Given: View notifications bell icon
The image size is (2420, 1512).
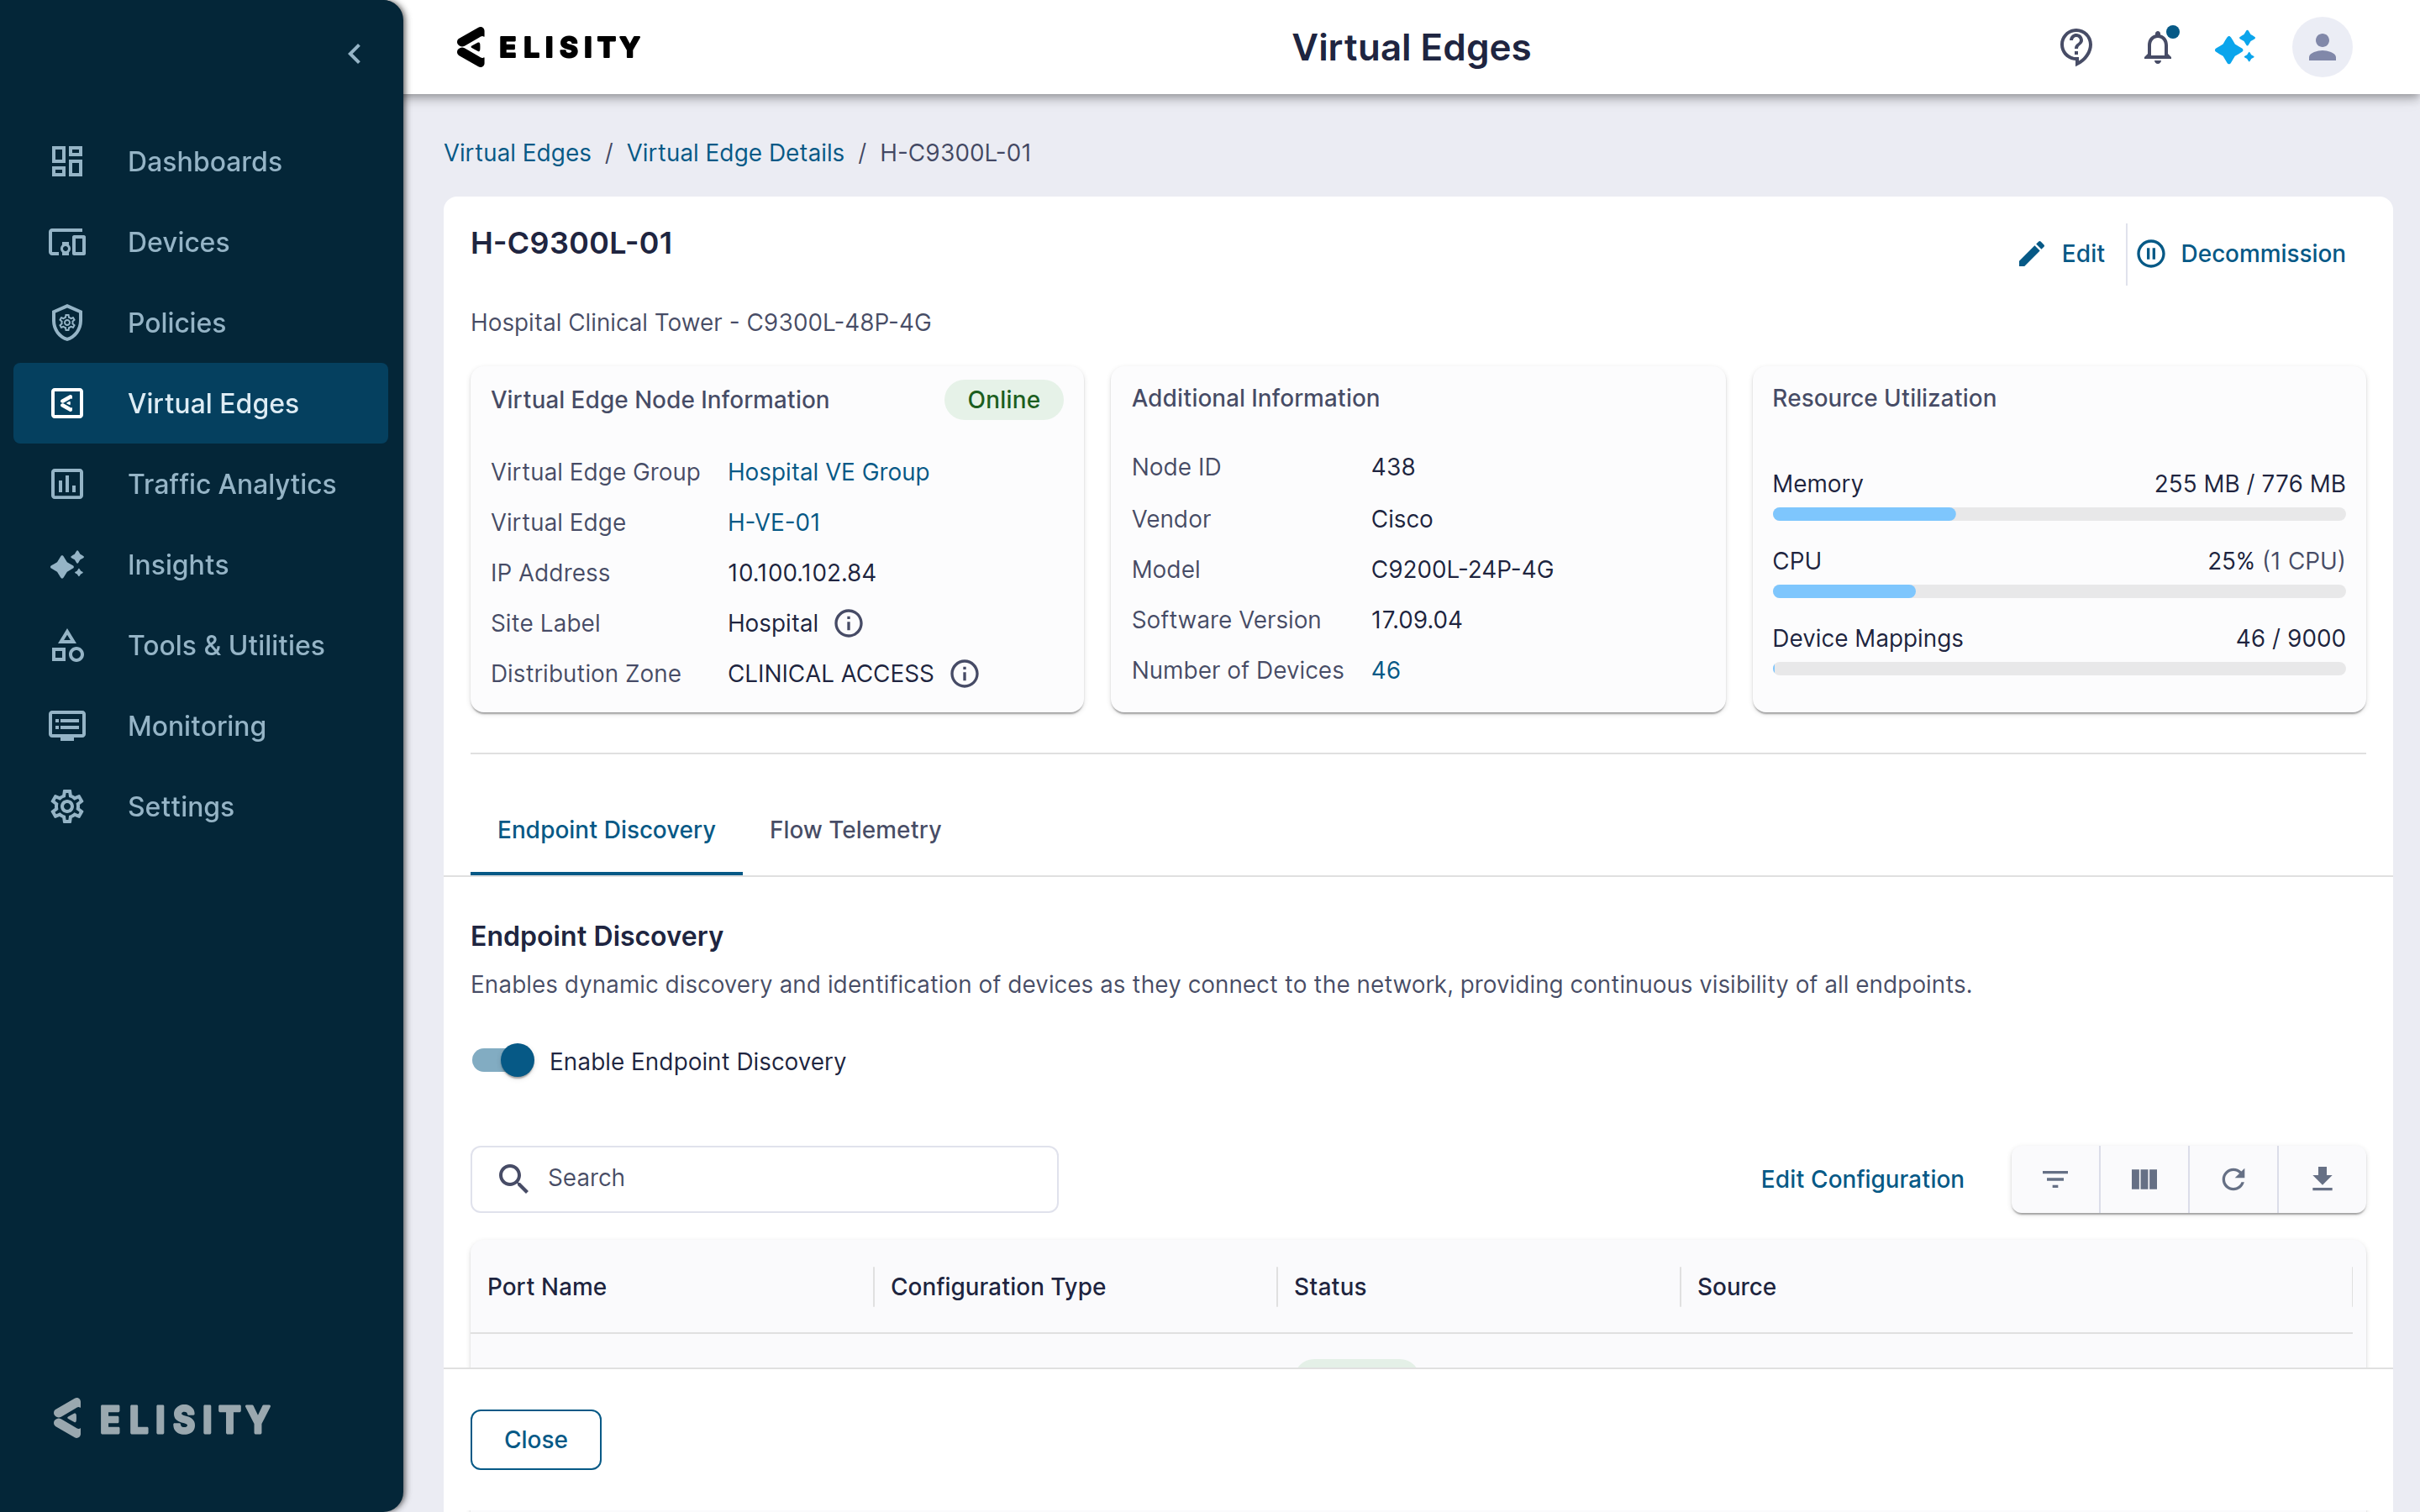Looking at the screenshot, I should (2158, 47).
